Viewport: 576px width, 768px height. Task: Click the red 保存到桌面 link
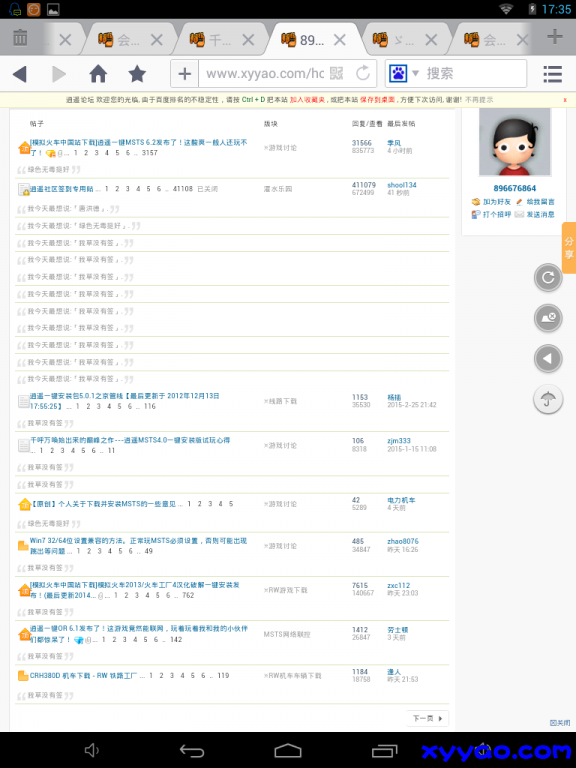378,100
